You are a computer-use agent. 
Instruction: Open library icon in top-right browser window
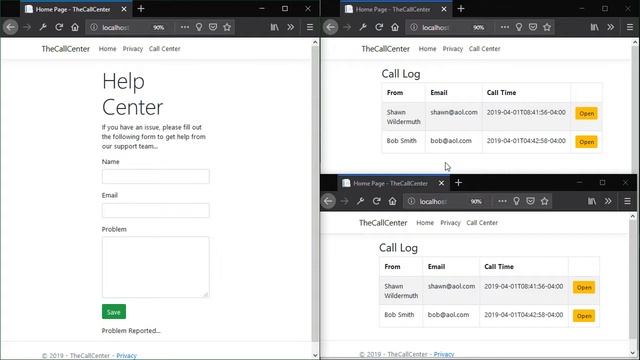tap(595, 27)
